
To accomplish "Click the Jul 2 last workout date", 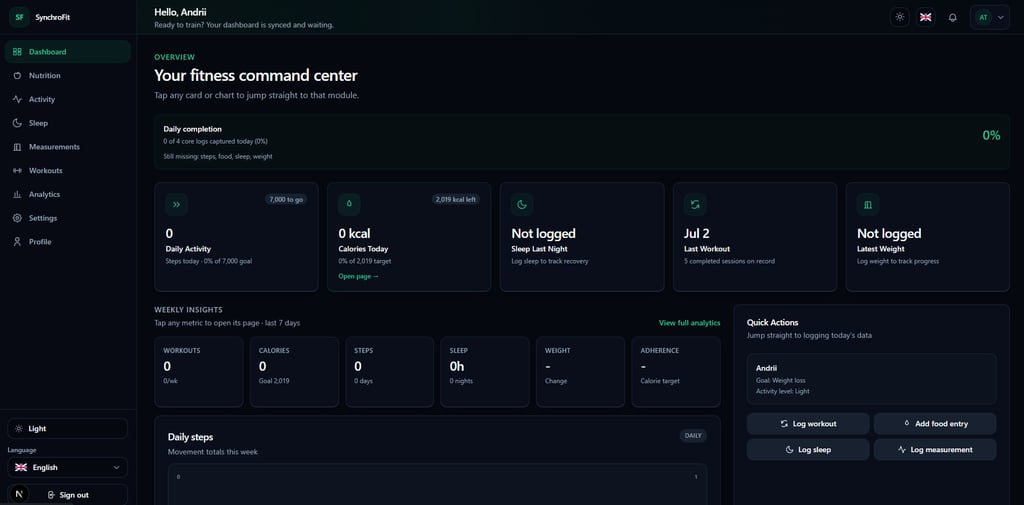I will [x=696, y=233].
